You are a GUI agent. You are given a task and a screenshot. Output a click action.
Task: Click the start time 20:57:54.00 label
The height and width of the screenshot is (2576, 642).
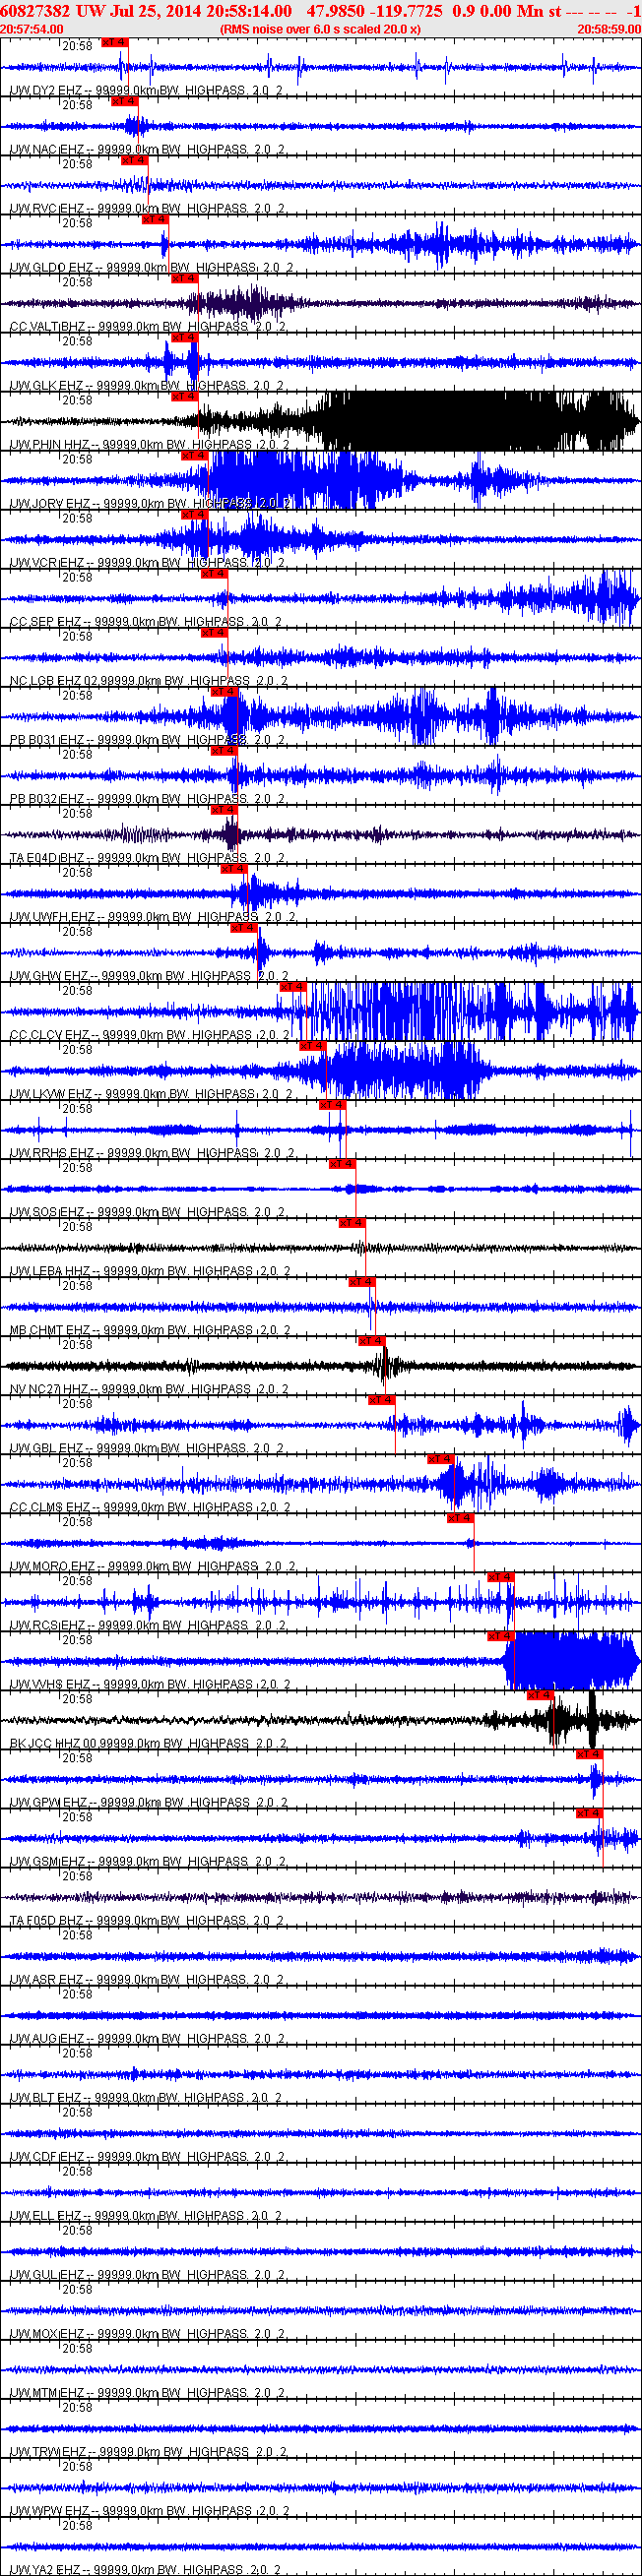(32, 29)
